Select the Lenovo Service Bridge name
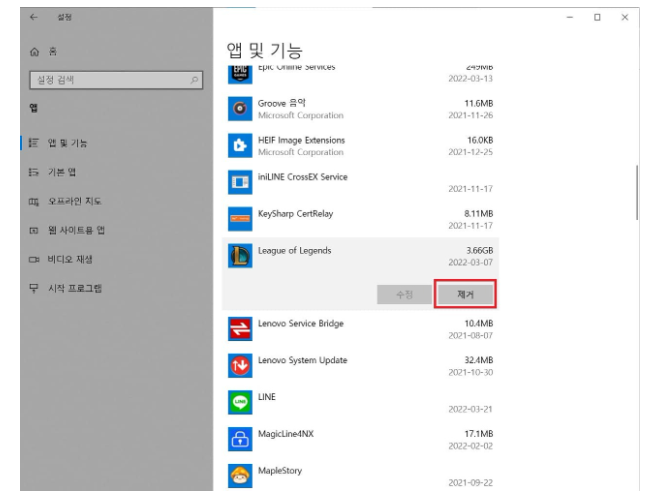 tap(301, 323)
